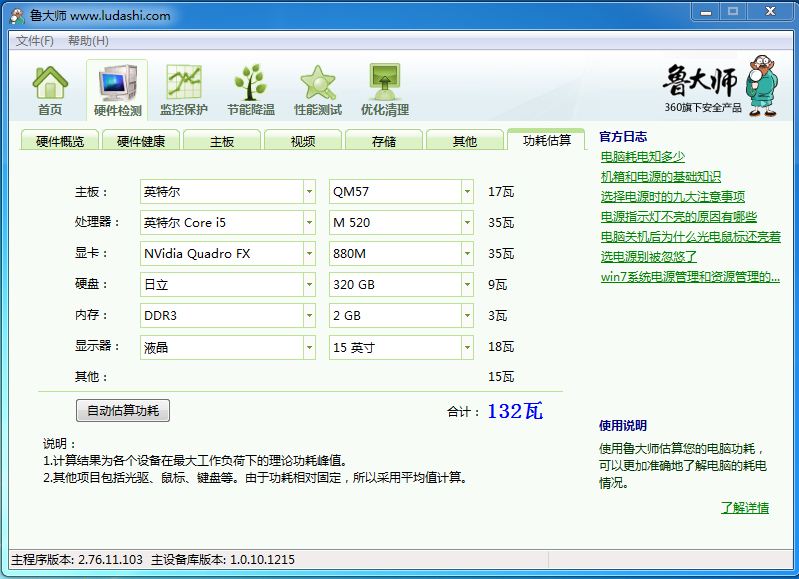Click the 主程序版本 status bar text

tap(77, 560)
